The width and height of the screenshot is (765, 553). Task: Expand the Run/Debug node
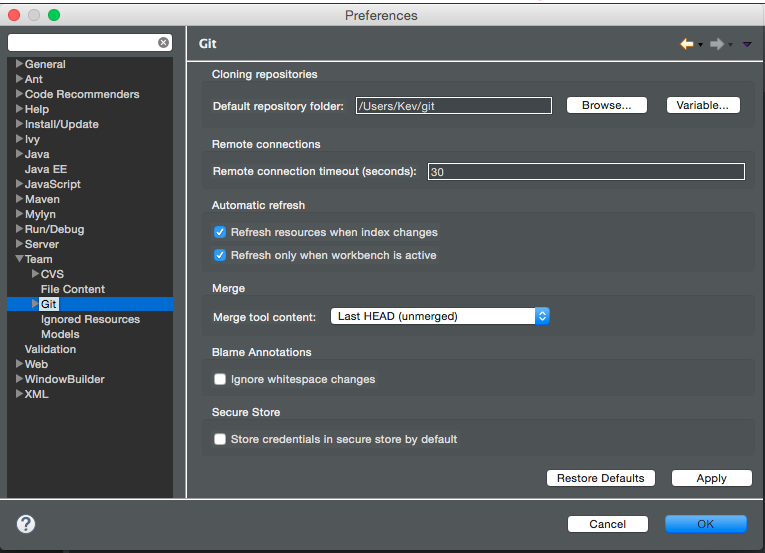coord(20,228)
